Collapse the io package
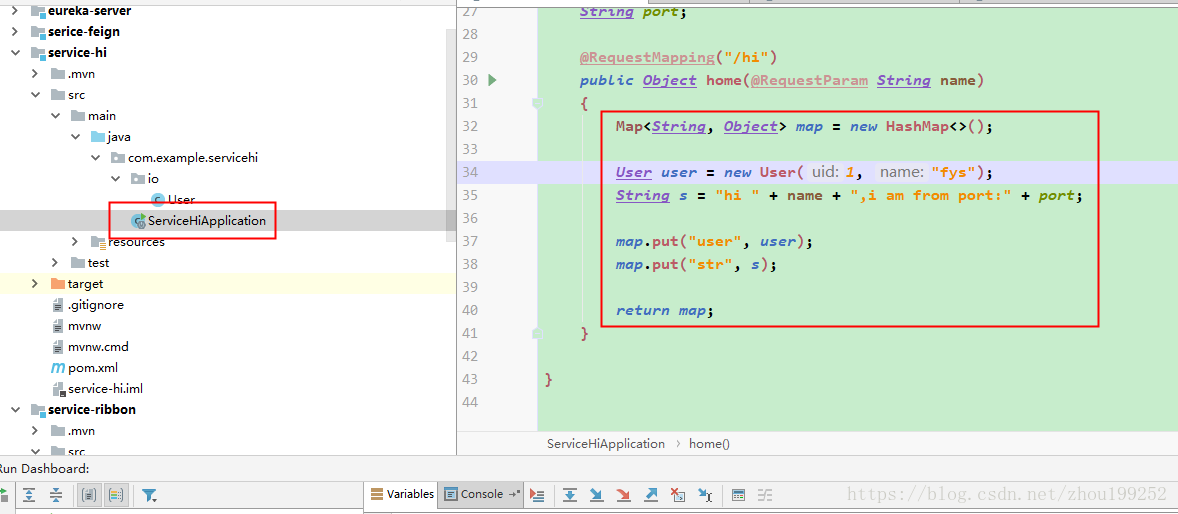1178x514 pixels. pos(115,179)
